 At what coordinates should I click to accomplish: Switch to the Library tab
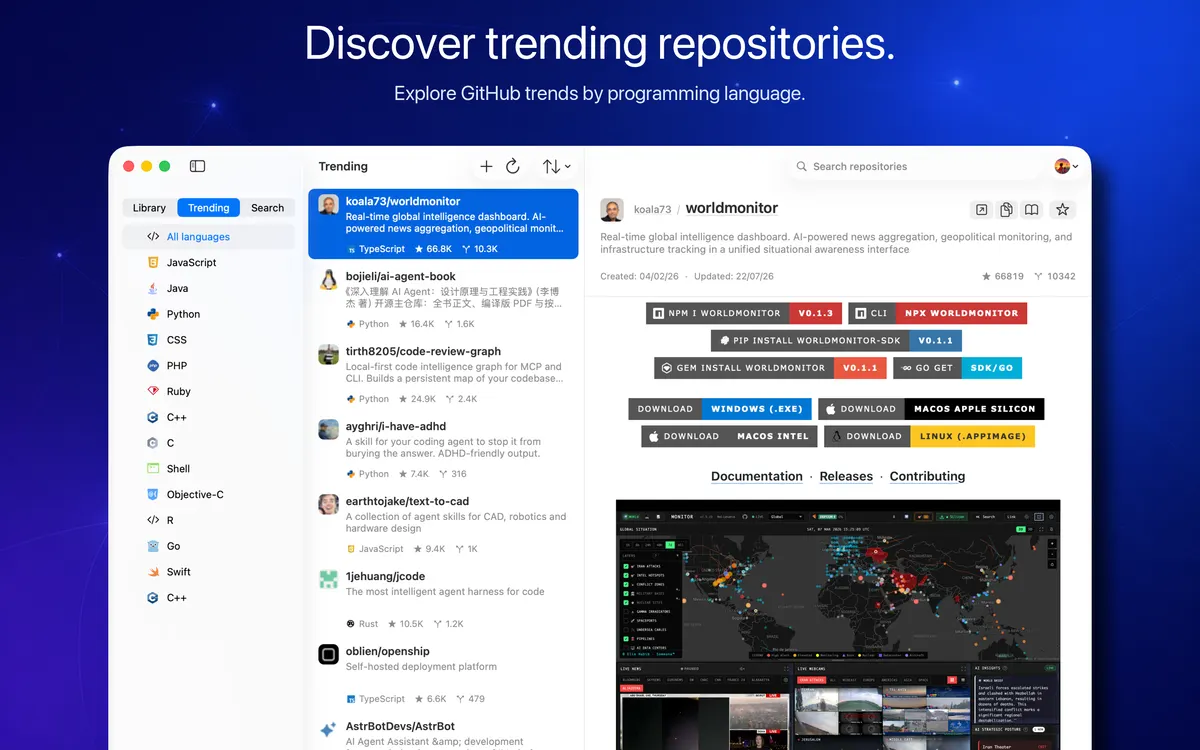pos(149,208)
